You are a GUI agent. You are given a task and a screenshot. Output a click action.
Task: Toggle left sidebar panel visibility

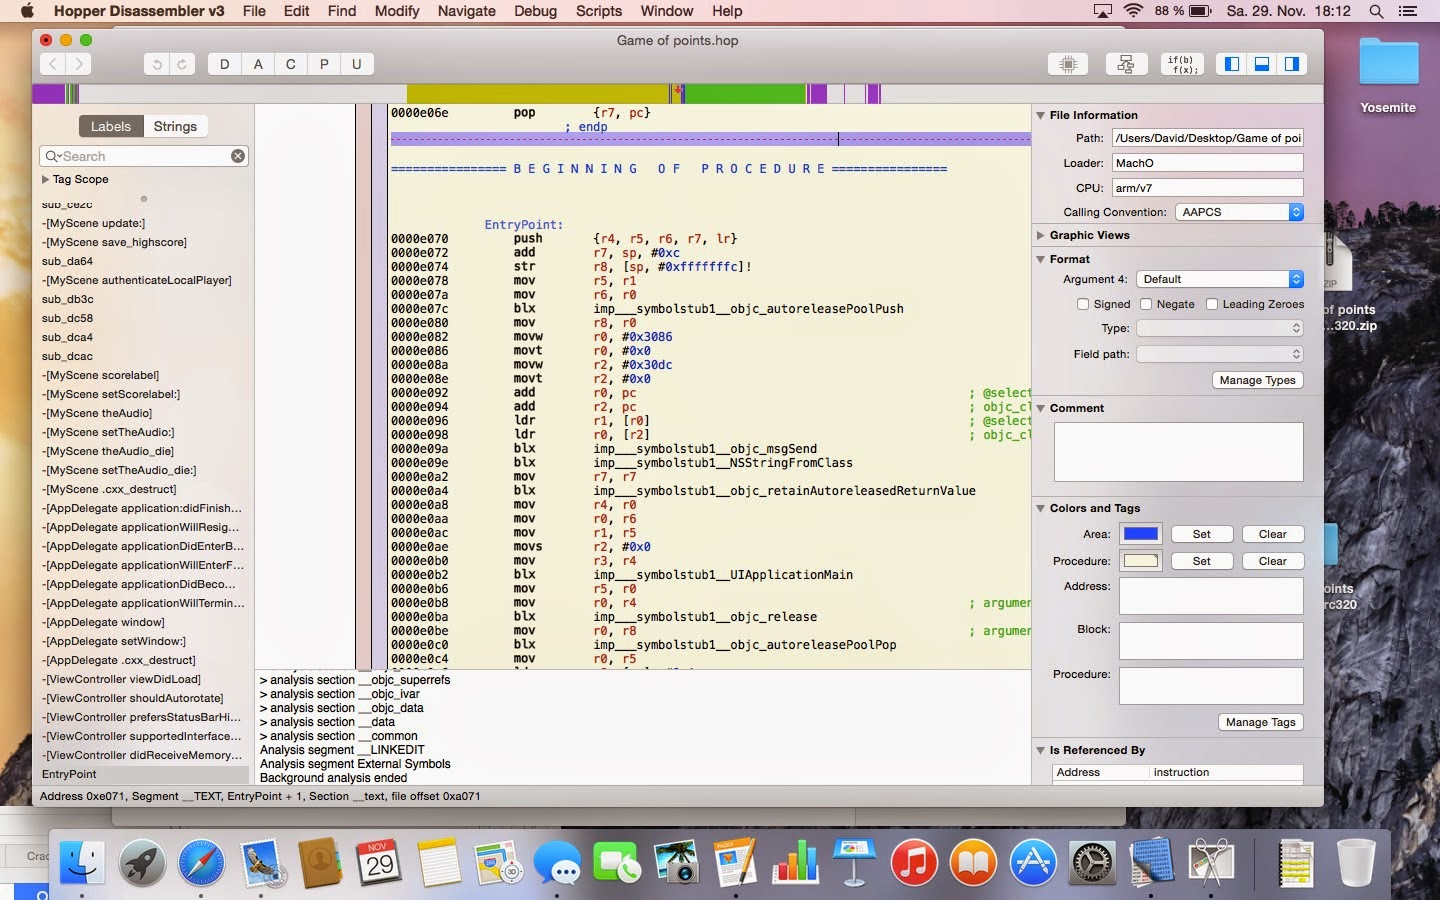(1232, 64)
